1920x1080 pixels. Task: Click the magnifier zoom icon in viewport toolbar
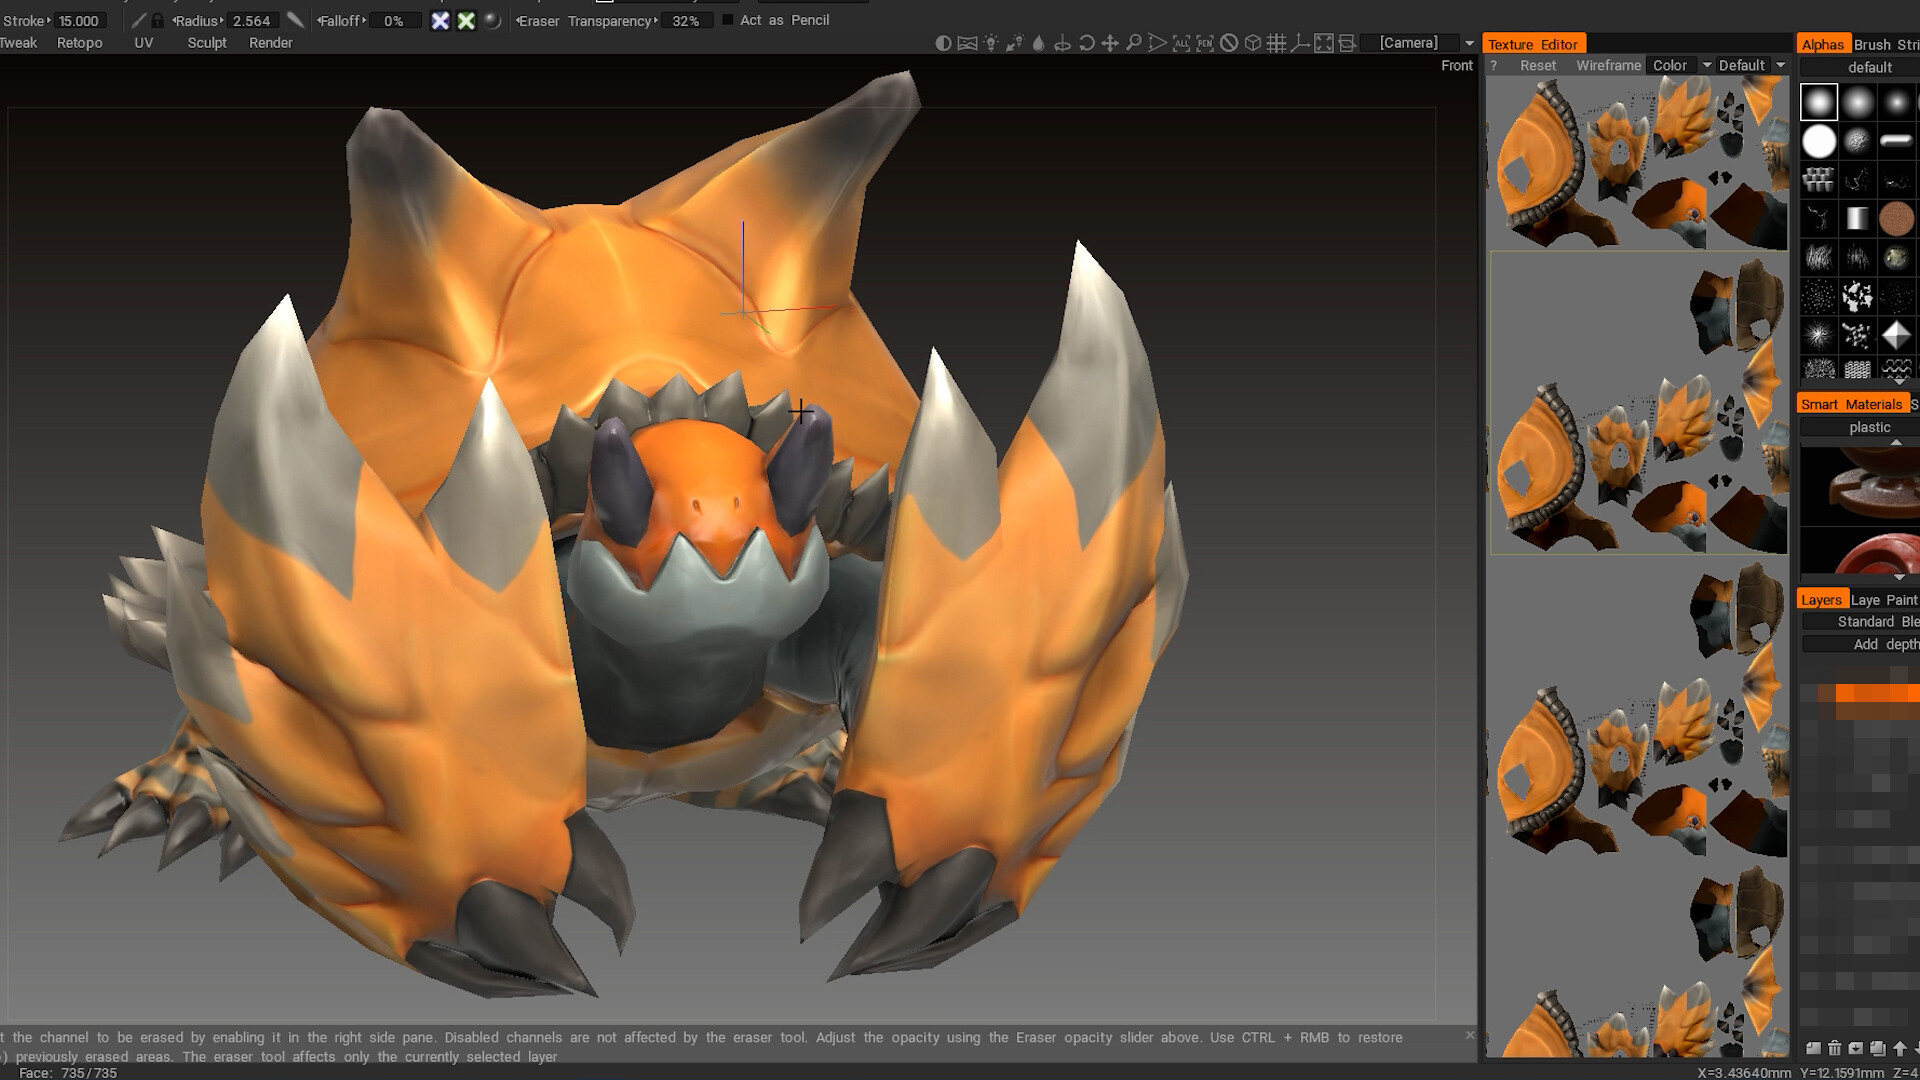[x=1133, y=43]
